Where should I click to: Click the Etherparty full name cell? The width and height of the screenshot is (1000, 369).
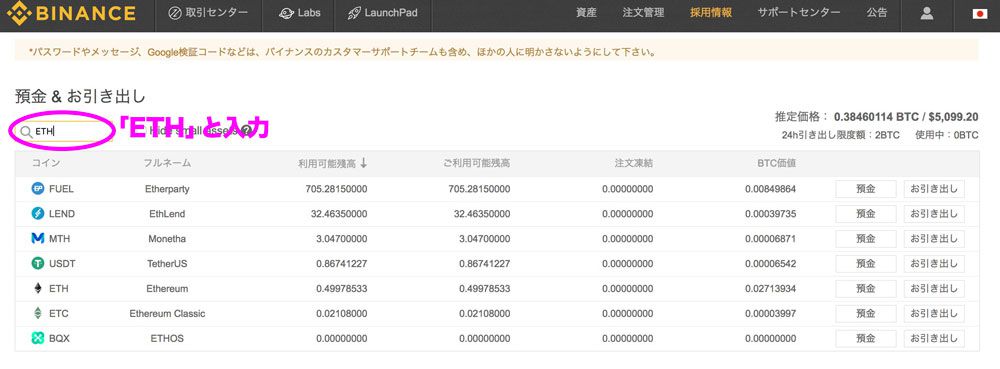[x=167, y=189]
